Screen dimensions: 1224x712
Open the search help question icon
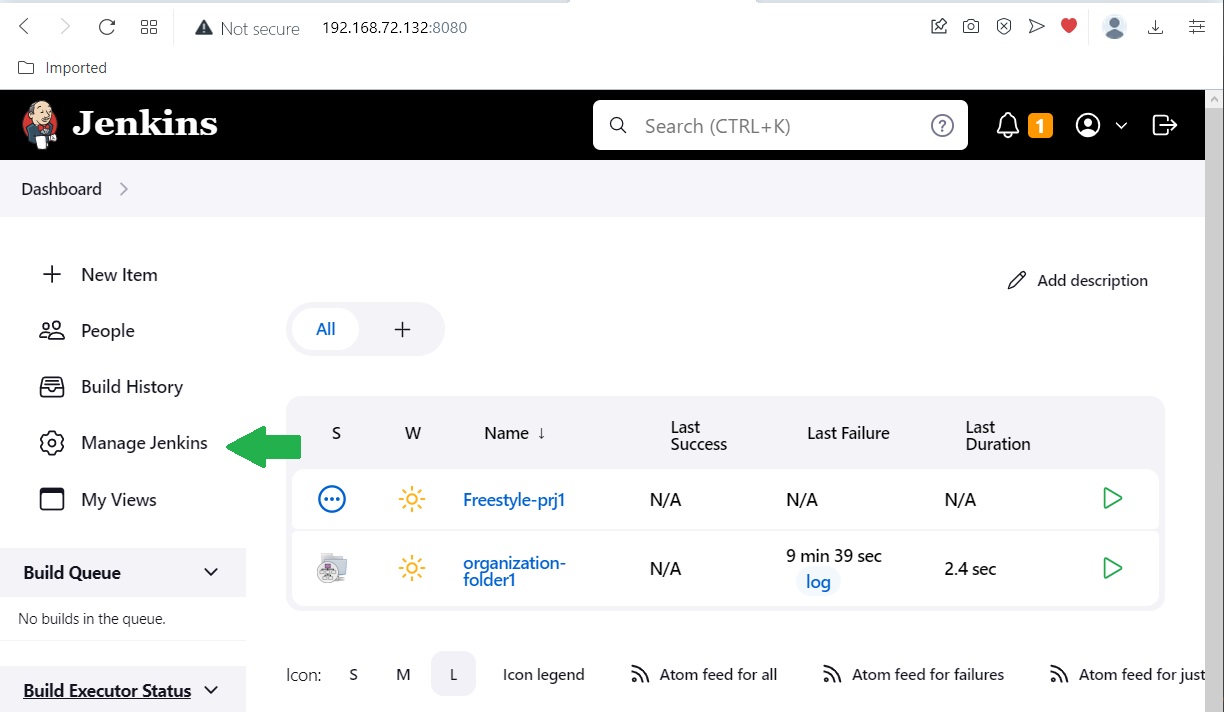[942, 126]
